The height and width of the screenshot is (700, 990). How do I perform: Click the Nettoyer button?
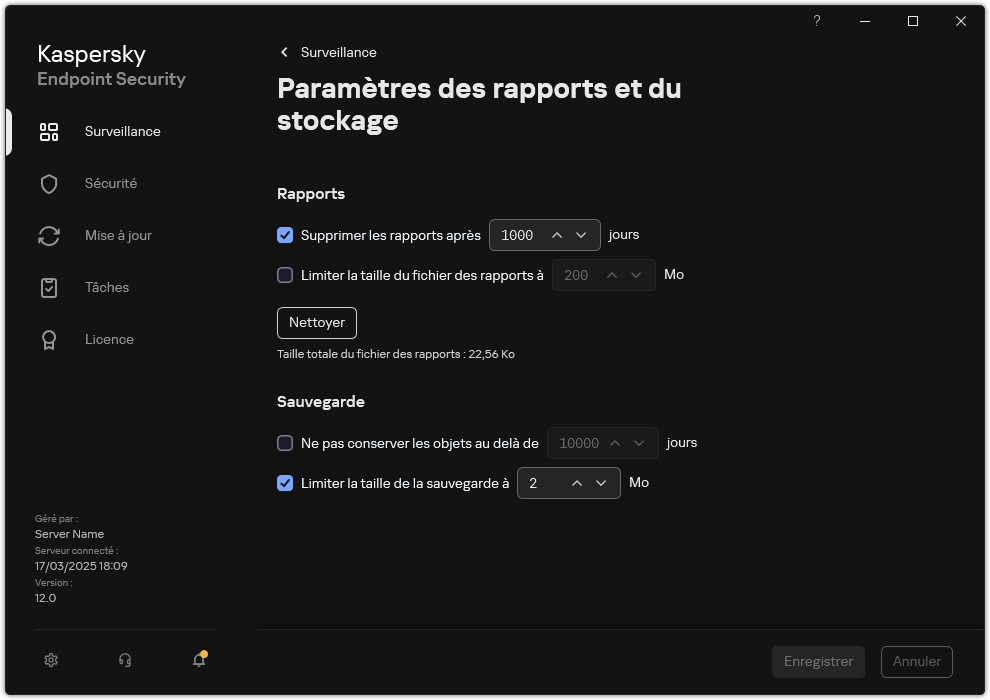(x=316, y=322)
